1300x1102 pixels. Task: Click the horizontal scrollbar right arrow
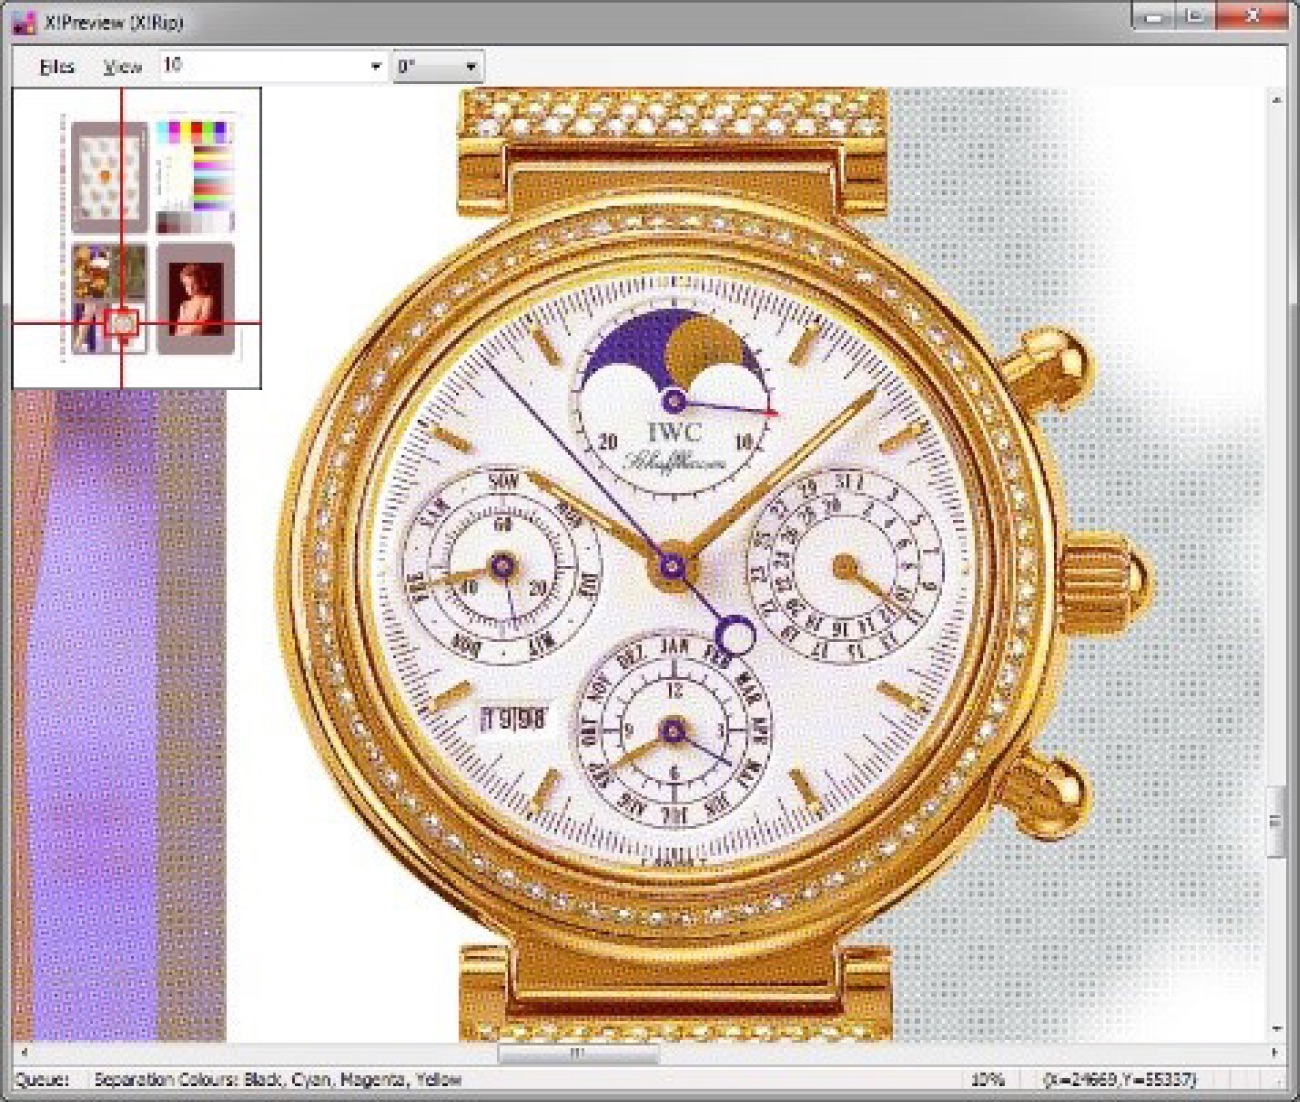tap(1274, 1053)
